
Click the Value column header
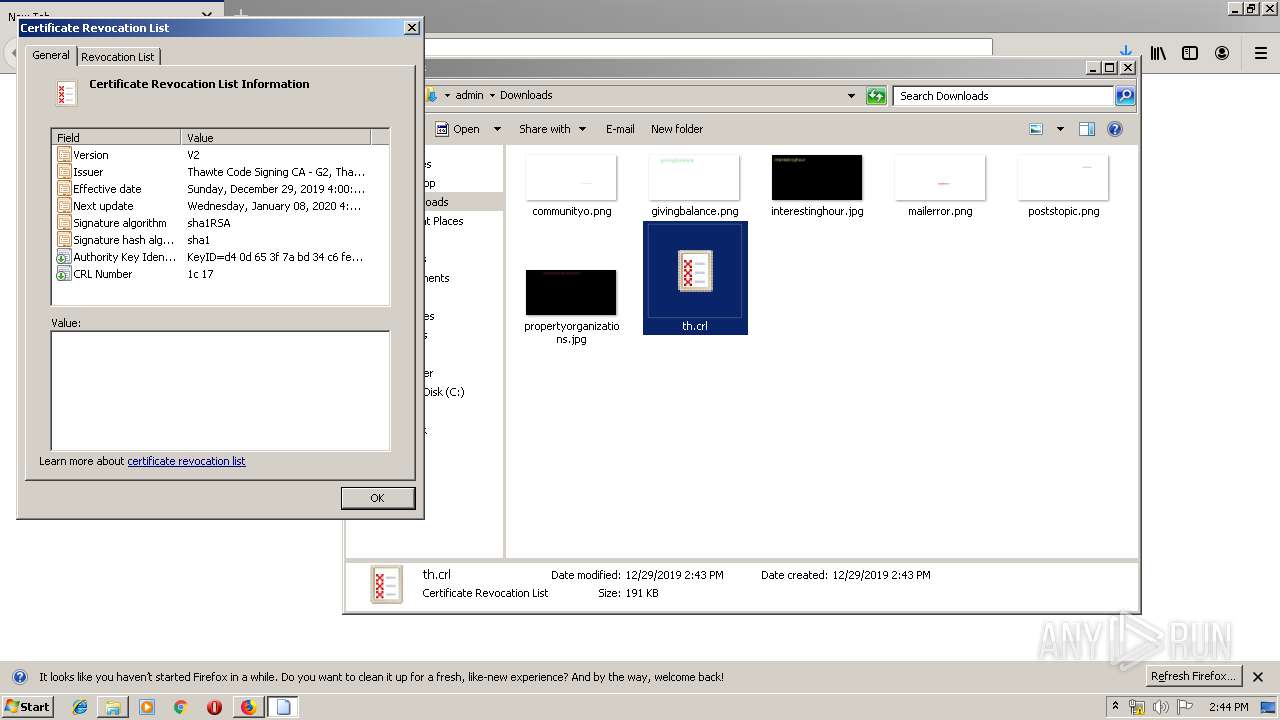(x=276, y=137)
